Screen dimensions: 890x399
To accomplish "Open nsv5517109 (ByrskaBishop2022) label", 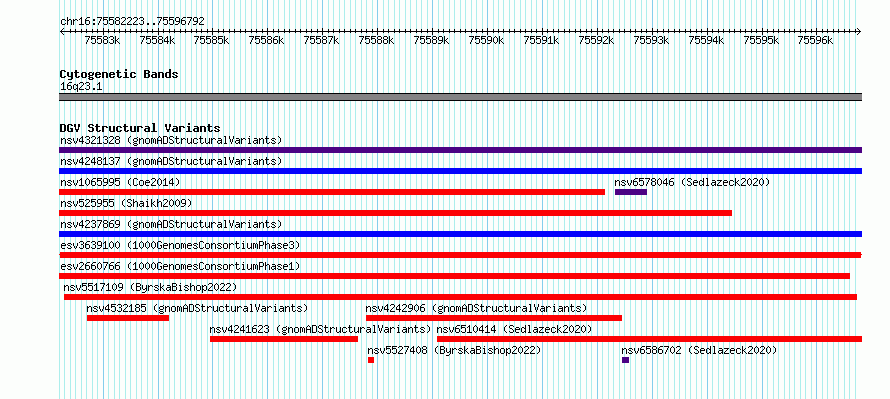I will tap(150, 287).
